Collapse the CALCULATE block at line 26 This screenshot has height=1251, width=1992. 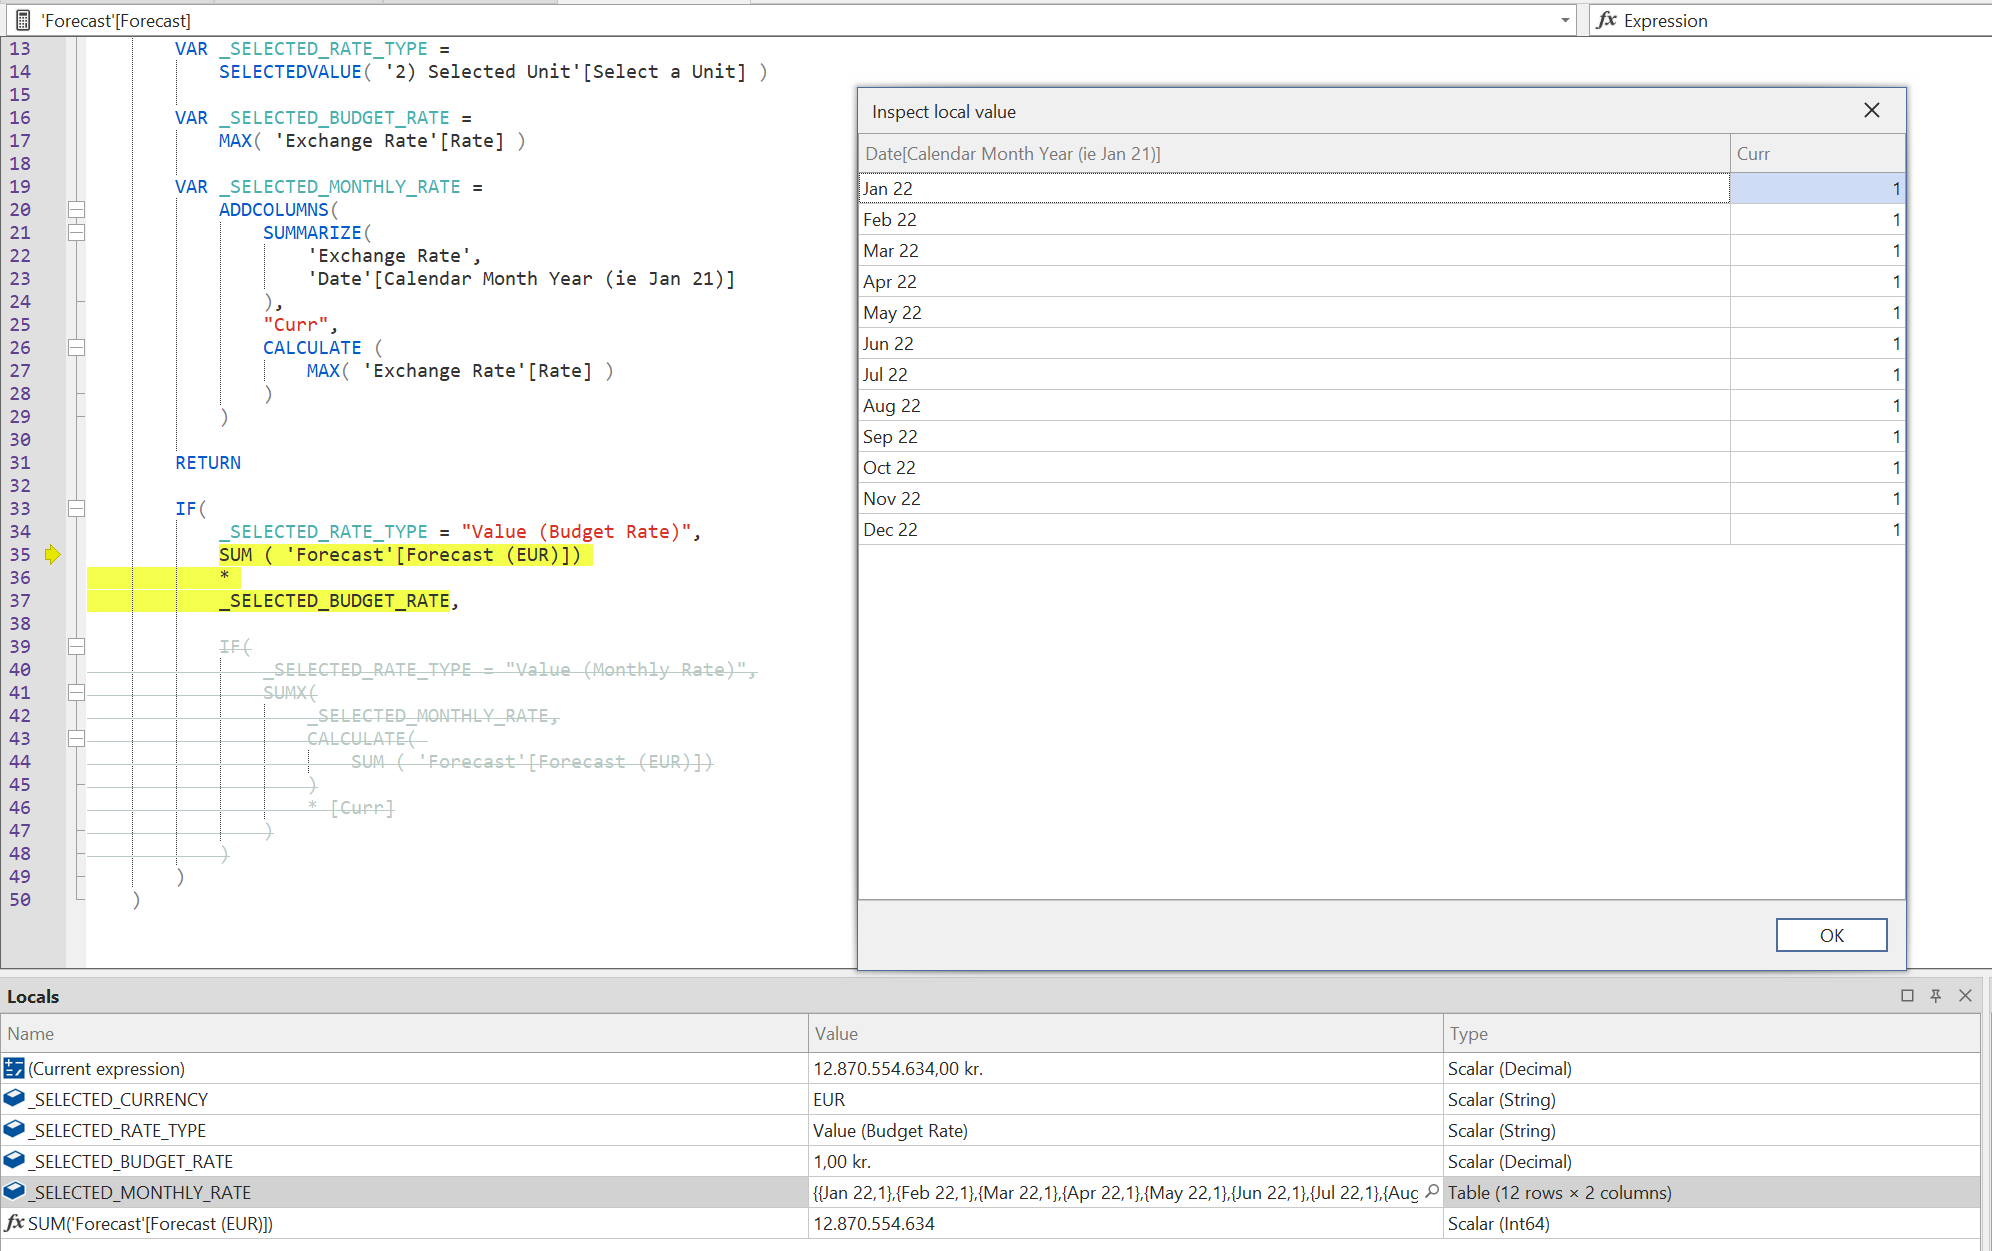coord(76,348)
